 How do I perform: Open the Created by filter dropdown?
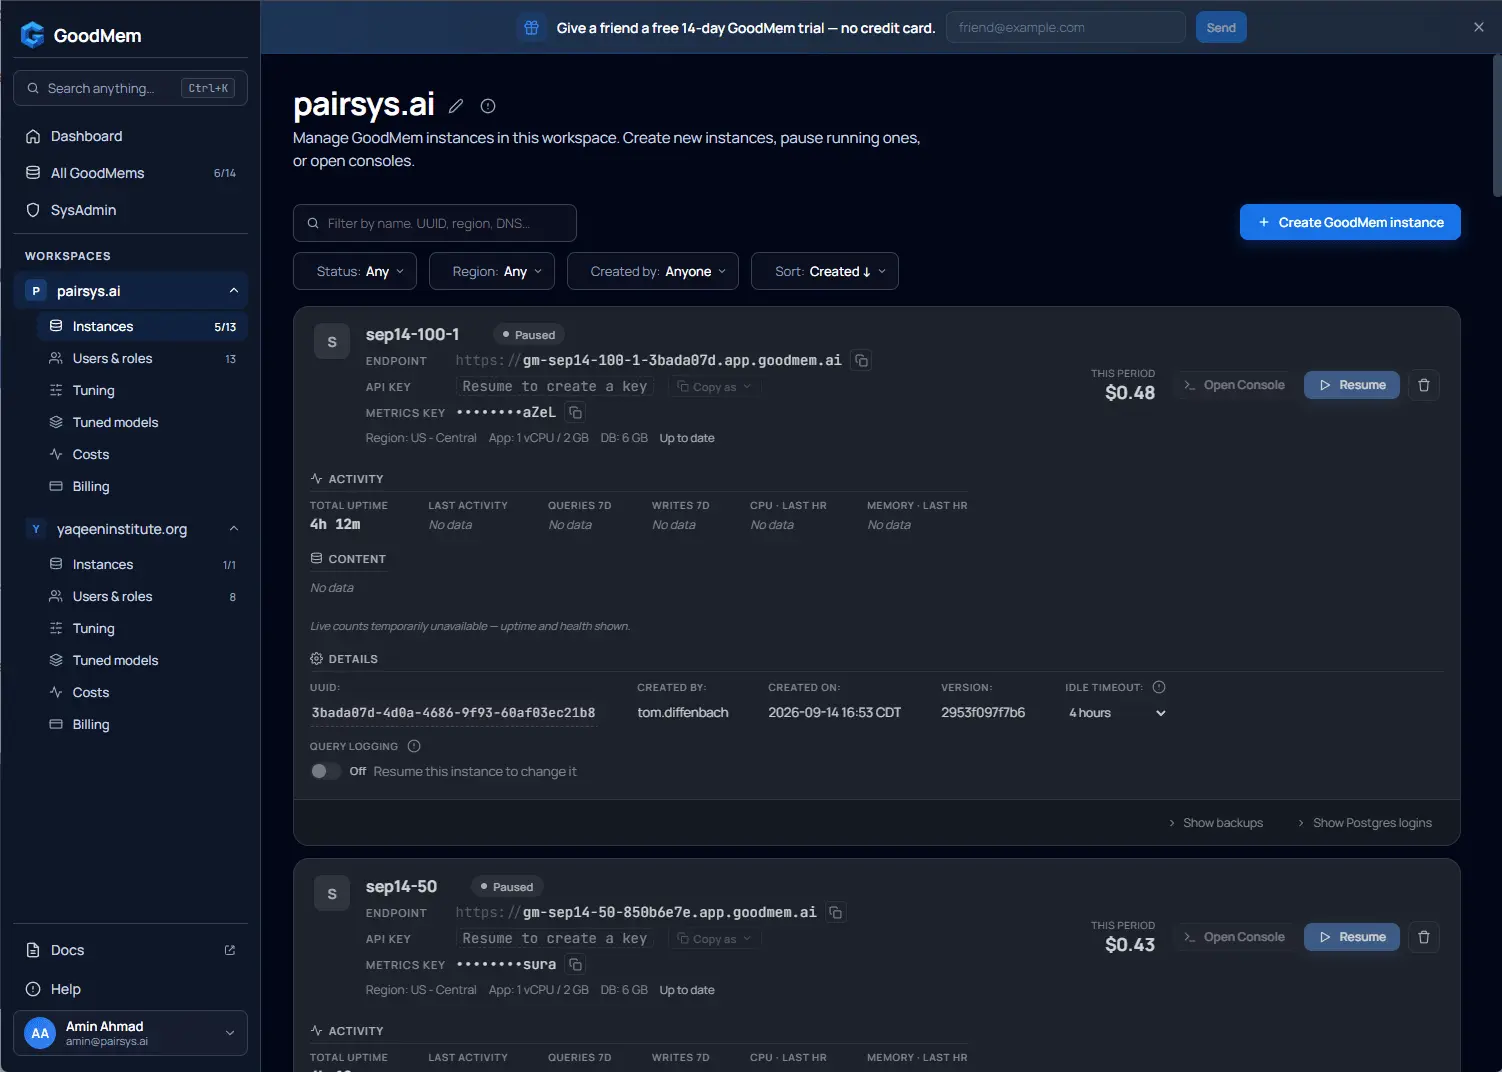tap(653, 271)
